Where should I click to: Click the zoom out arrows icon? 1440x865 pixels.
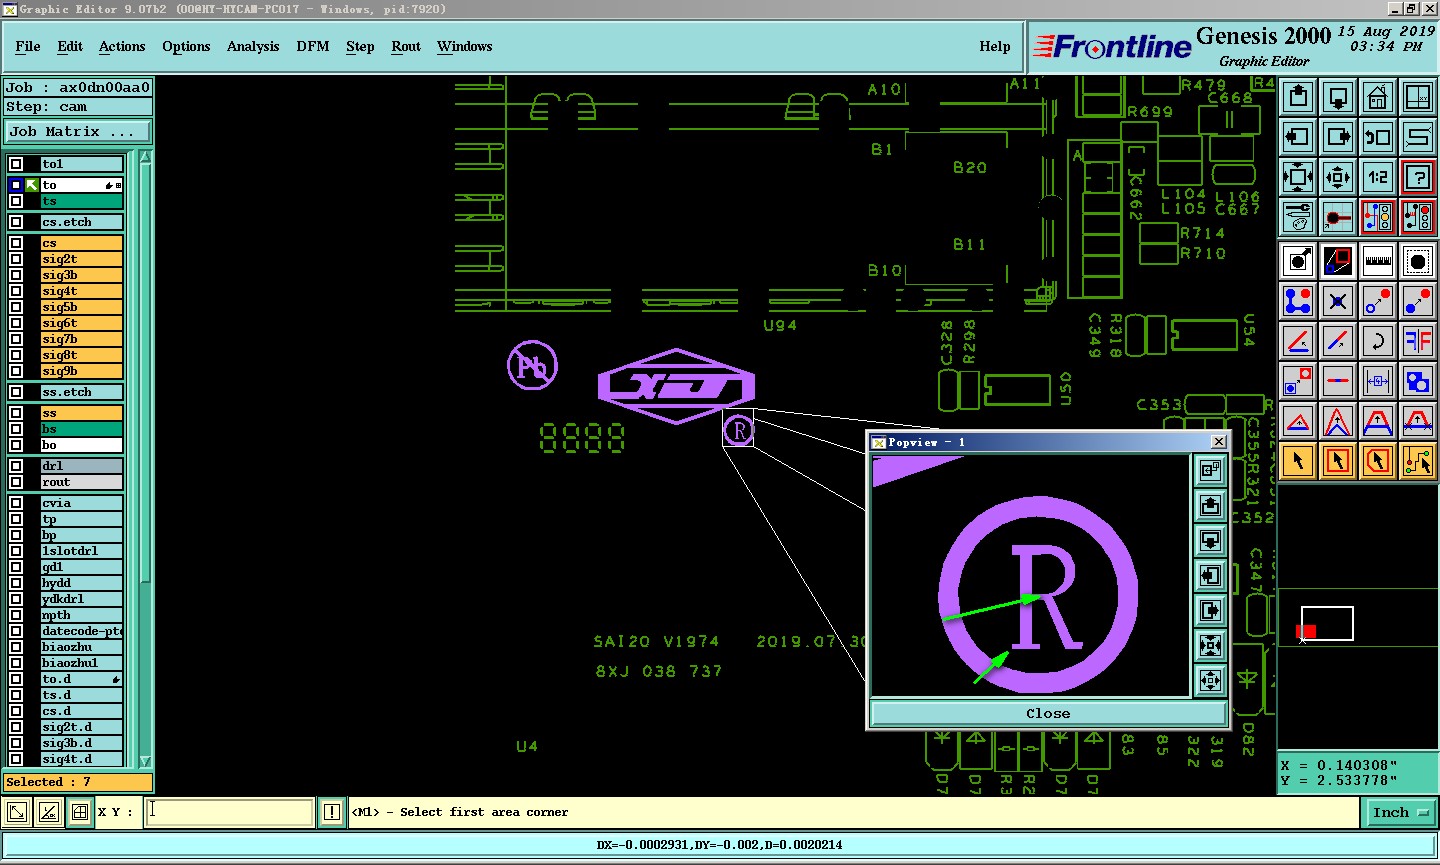pyautogui.click(x=1338, y=177)
